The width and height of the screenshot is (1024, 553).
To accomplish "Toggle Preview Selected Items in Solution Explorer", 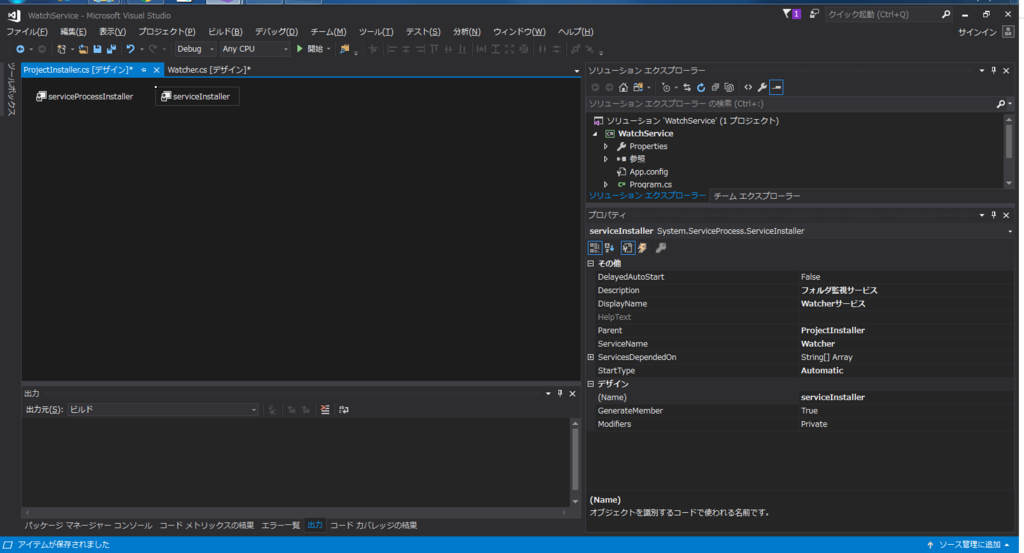I will pyautogui.click(x=776, y=87).
